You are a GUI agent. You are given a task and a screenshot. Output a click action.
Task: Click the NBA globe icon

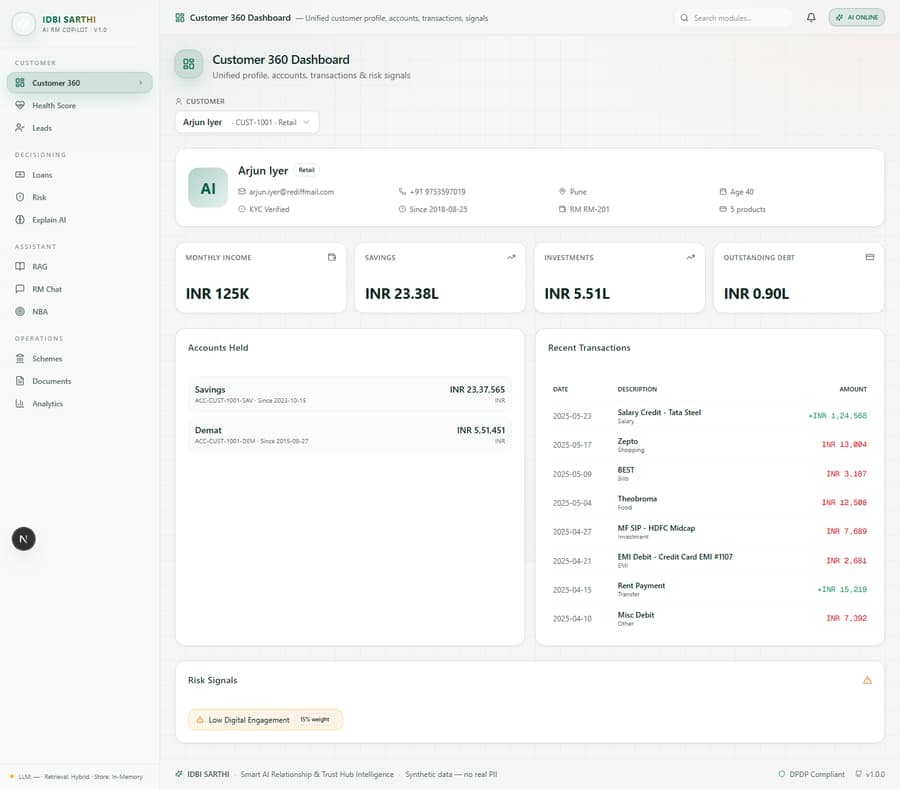click(x=20, y=312)
